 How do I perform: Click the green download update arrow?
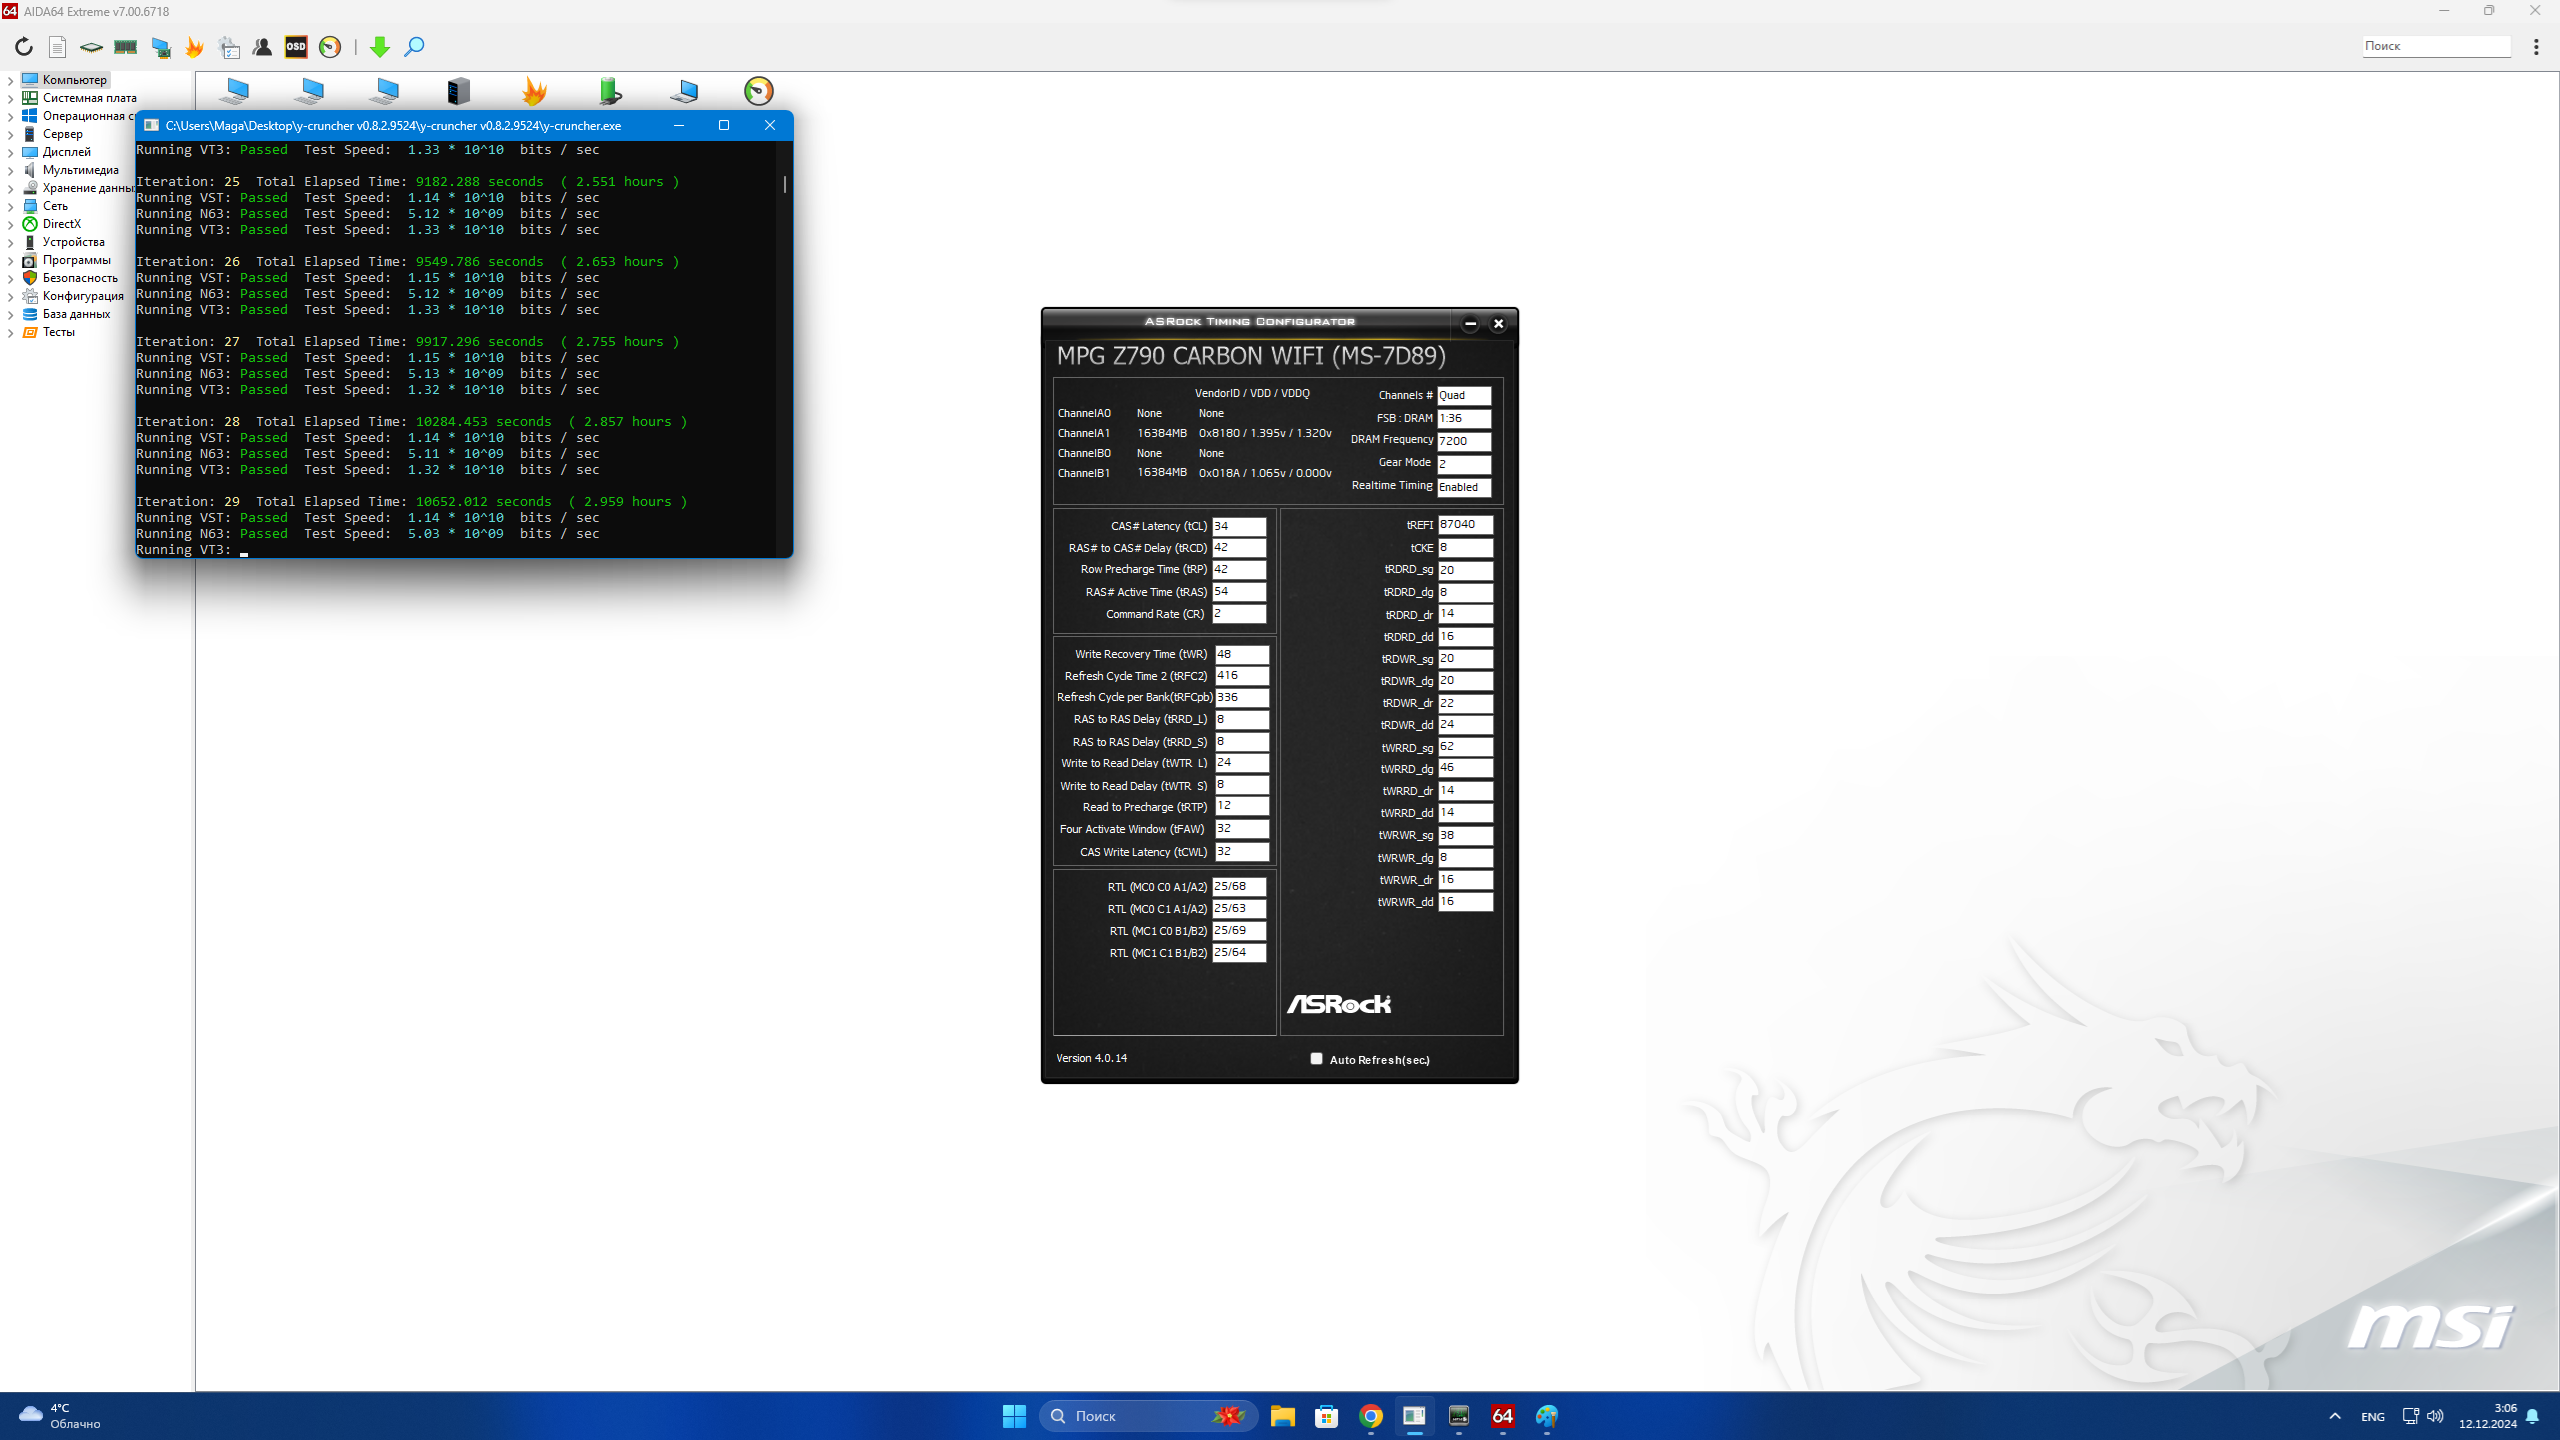tap(379, 47)
